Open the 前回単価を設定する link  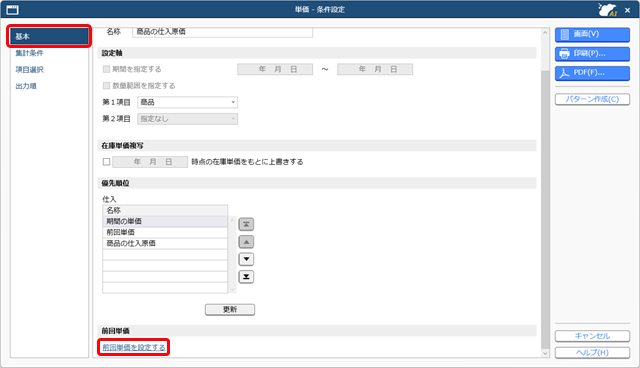134,347
